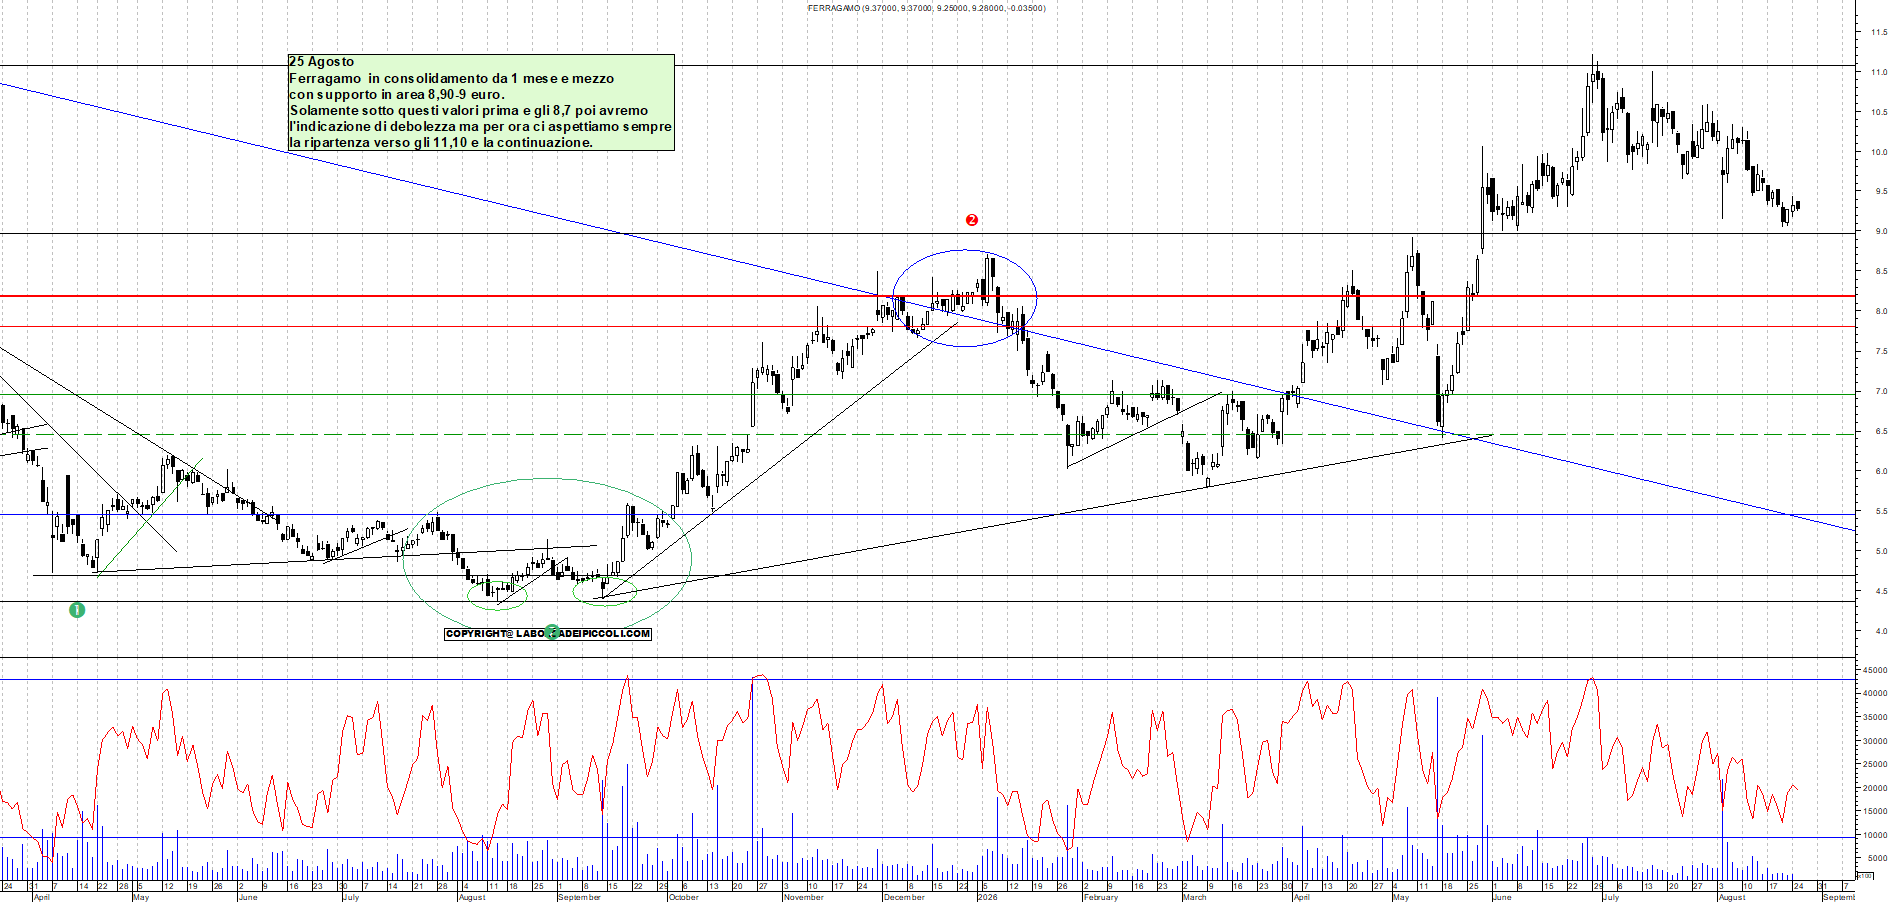Image resolution: width=1890 pixels, height=902 pixels.
Task: Click the December label on the time axis
Action: pyautogui.click(x=904, y=897)
